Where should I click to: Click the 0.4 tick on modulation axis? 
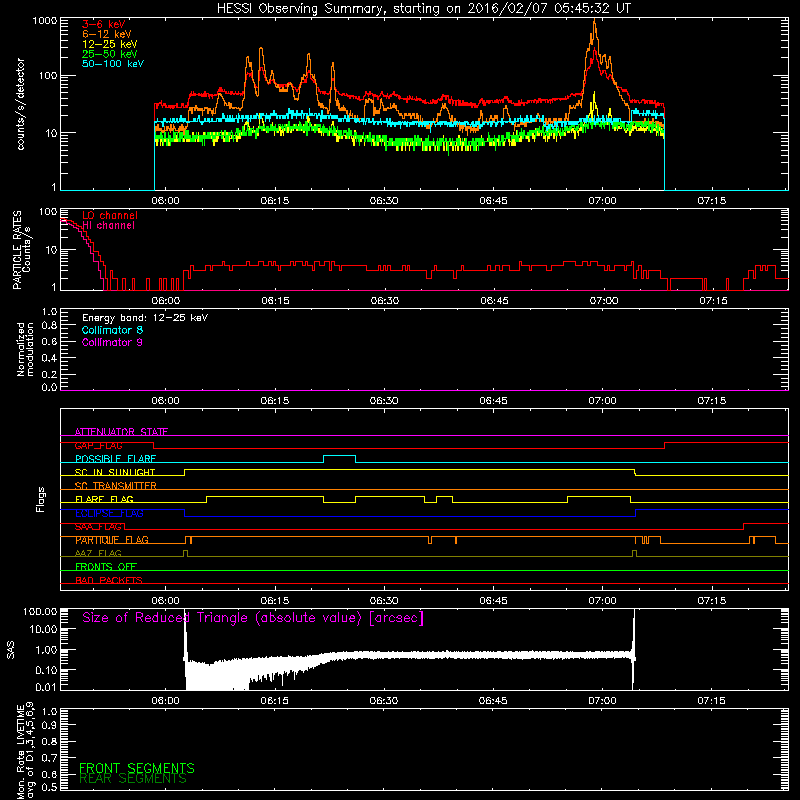click(x=49, y=358)
